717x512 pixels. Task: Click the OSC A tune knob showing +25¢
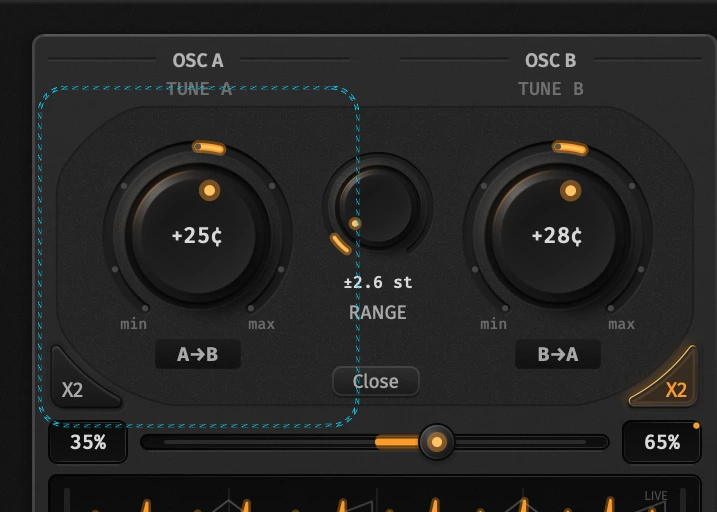198,235
